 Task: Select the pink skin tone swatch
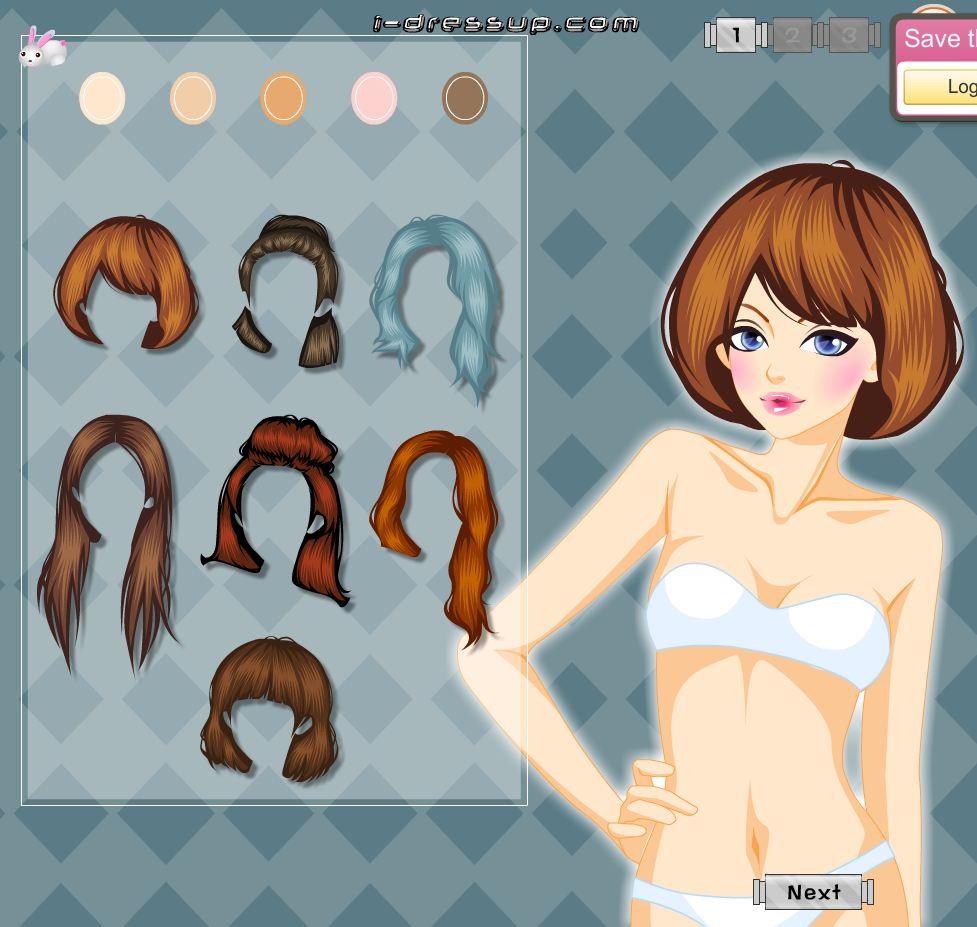click(374, 98)
